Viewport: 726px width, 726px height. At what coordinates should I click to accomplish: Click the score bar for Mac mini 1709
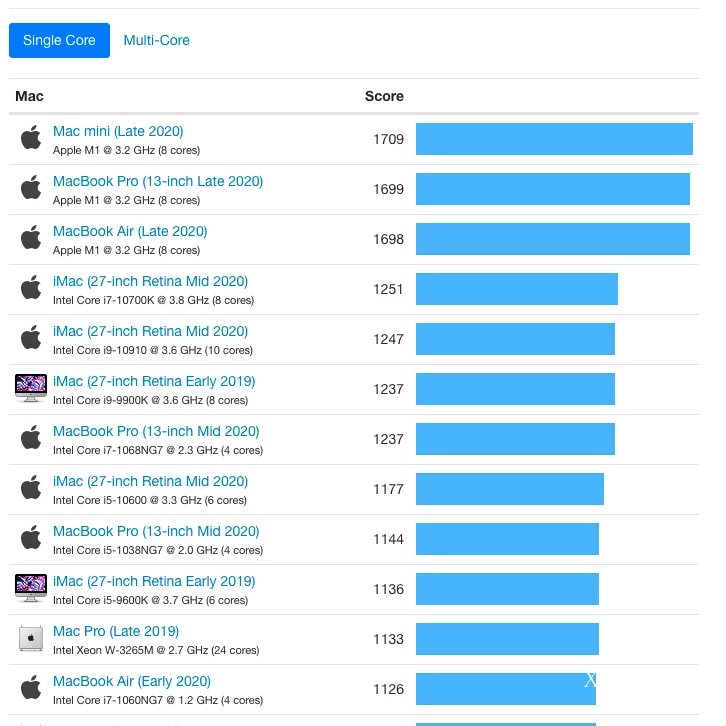554,139
